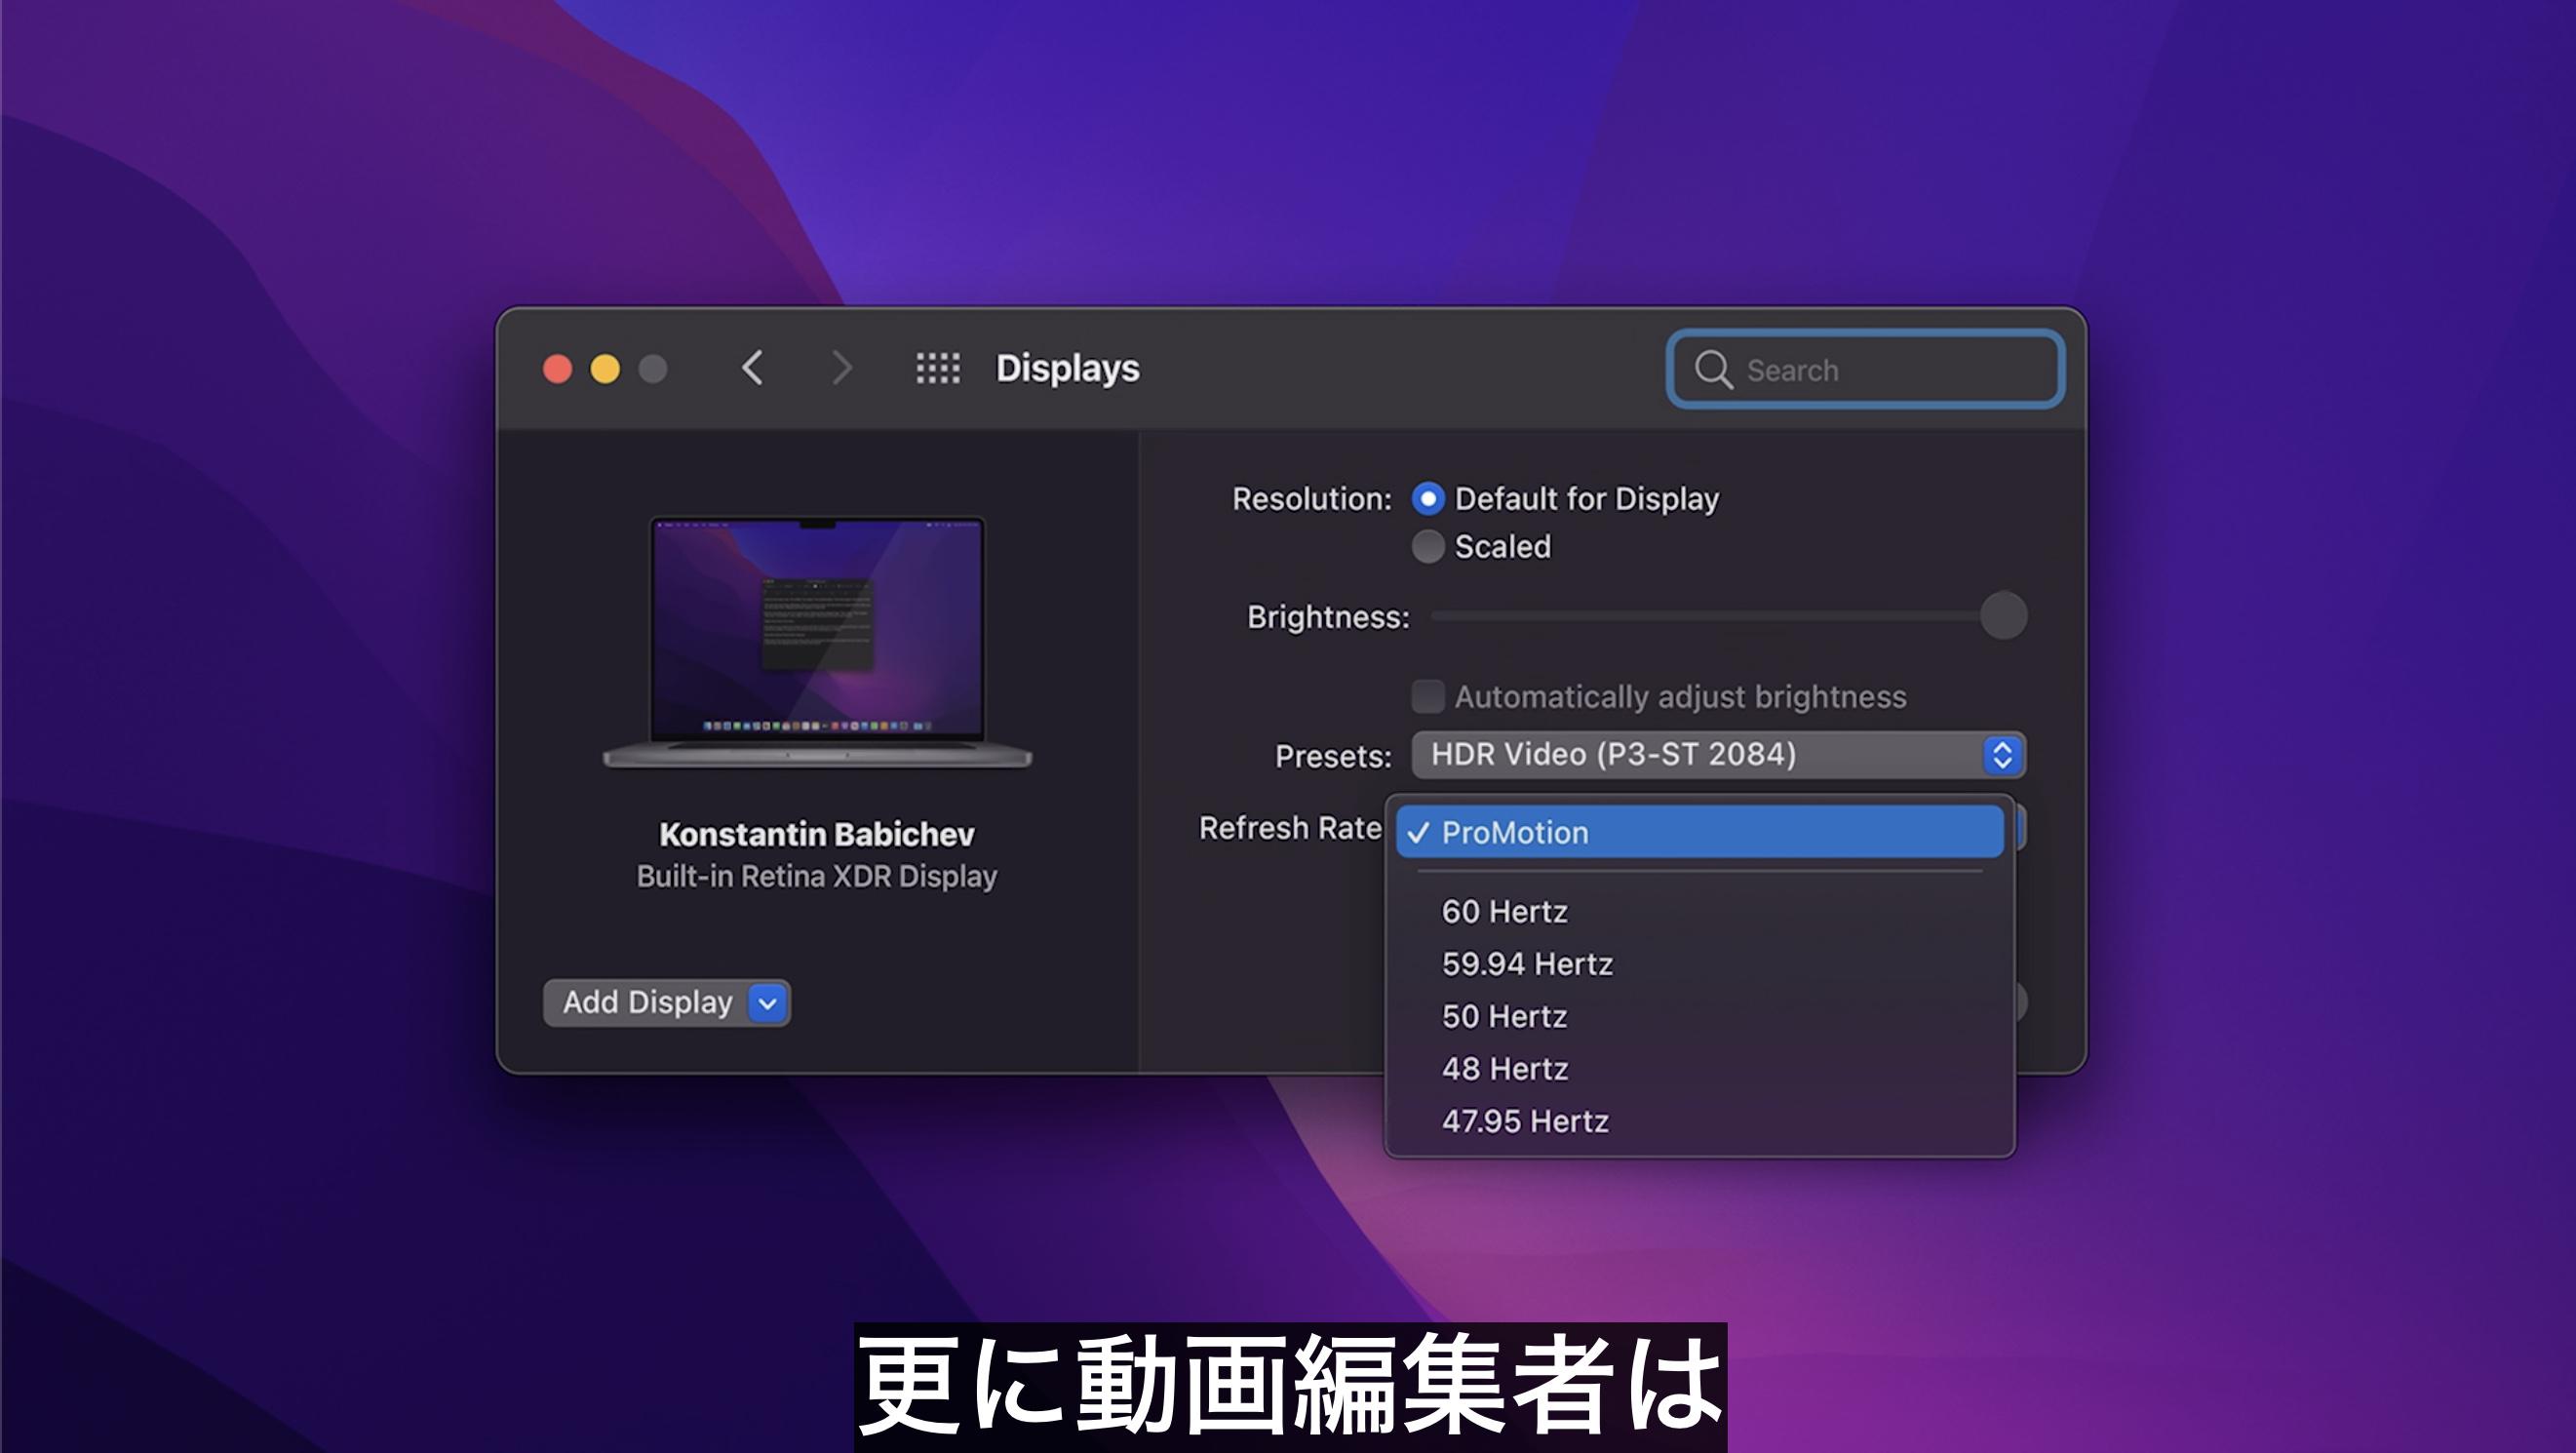This screenshot has height=1453, width=2576.
Task: Select Scaled resolution radio button
Action: 1429,547
